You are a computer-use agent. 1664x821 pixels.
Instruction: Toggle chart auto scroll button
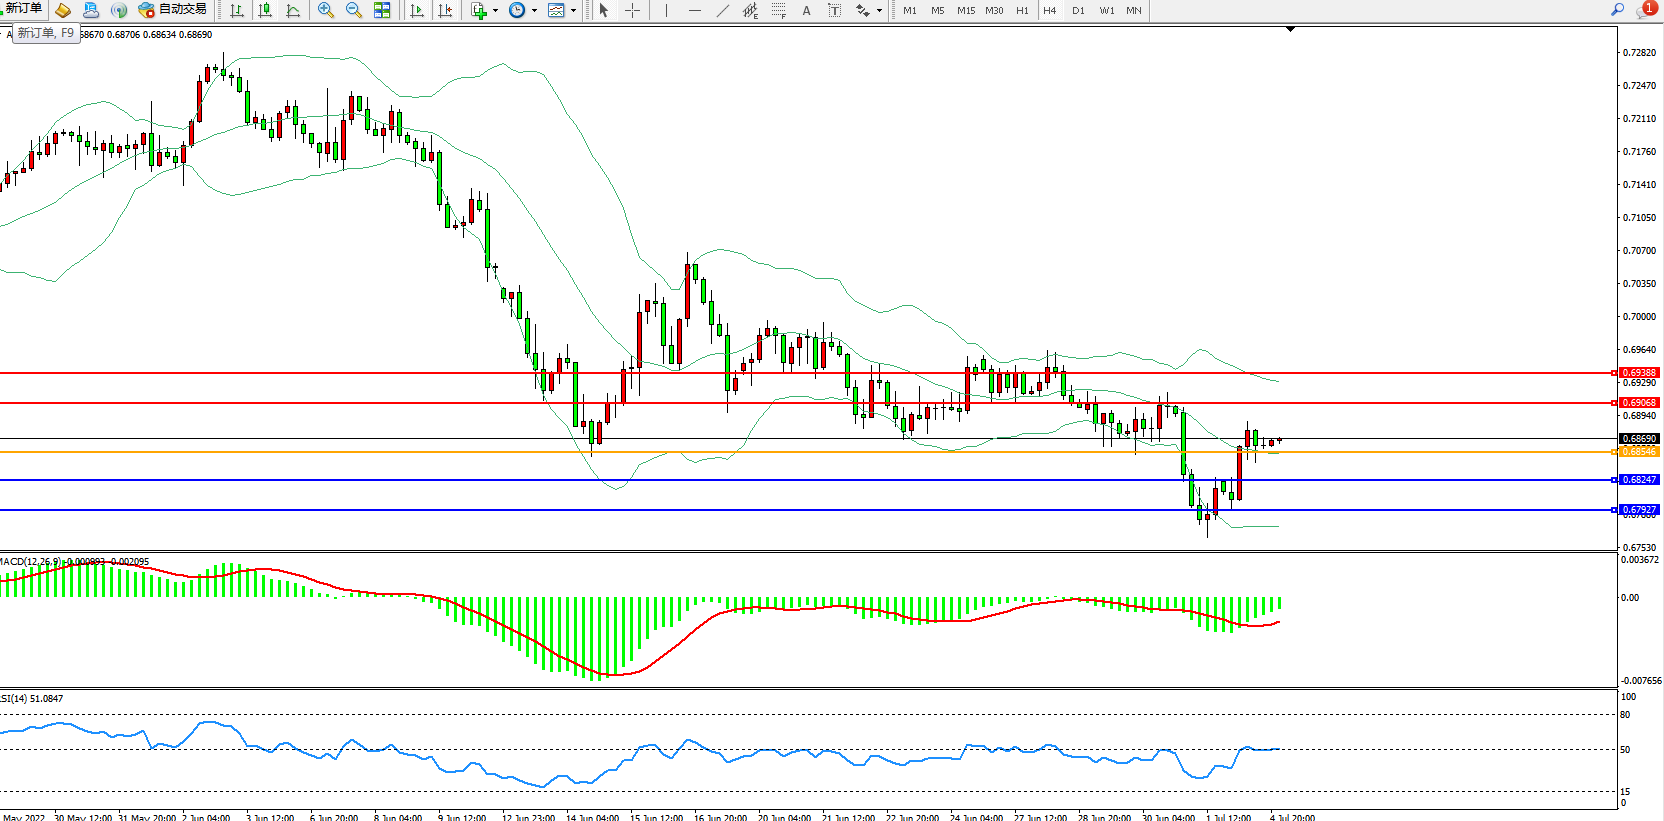[417, 10]
